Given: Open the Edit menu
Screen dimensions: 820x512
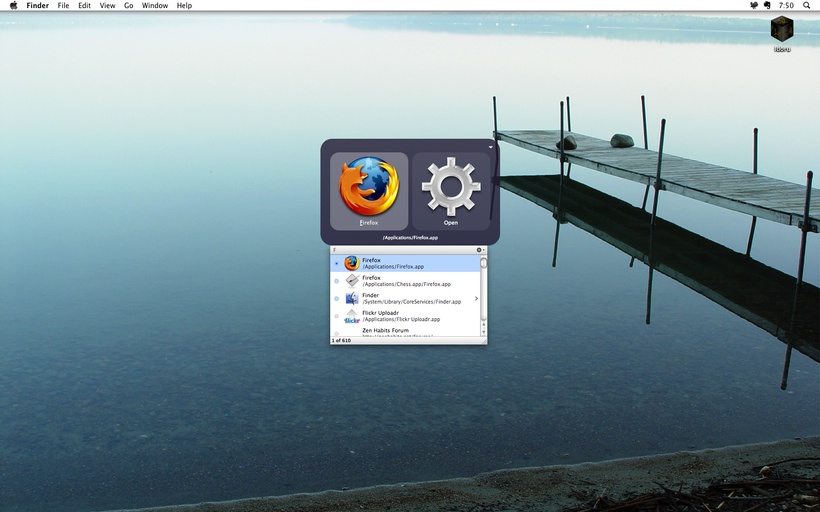Looking at the screenshot, I should click(x=84, y=5).
